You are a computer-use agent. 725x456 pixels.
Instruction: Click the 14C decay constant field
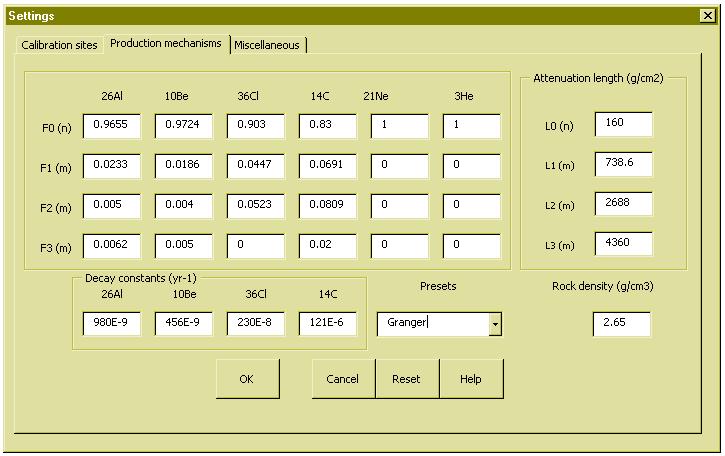coord(327,324)
